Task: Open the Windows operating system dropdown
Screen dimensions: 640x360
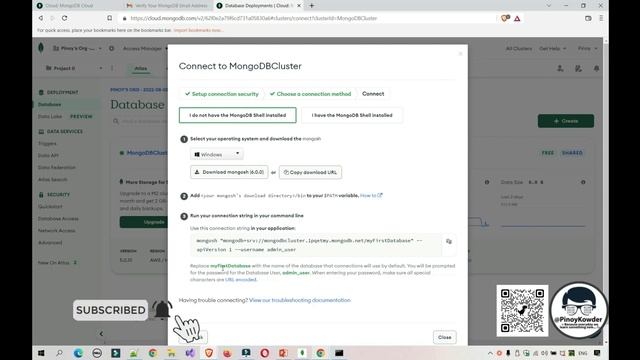Action: click(217, 154)
